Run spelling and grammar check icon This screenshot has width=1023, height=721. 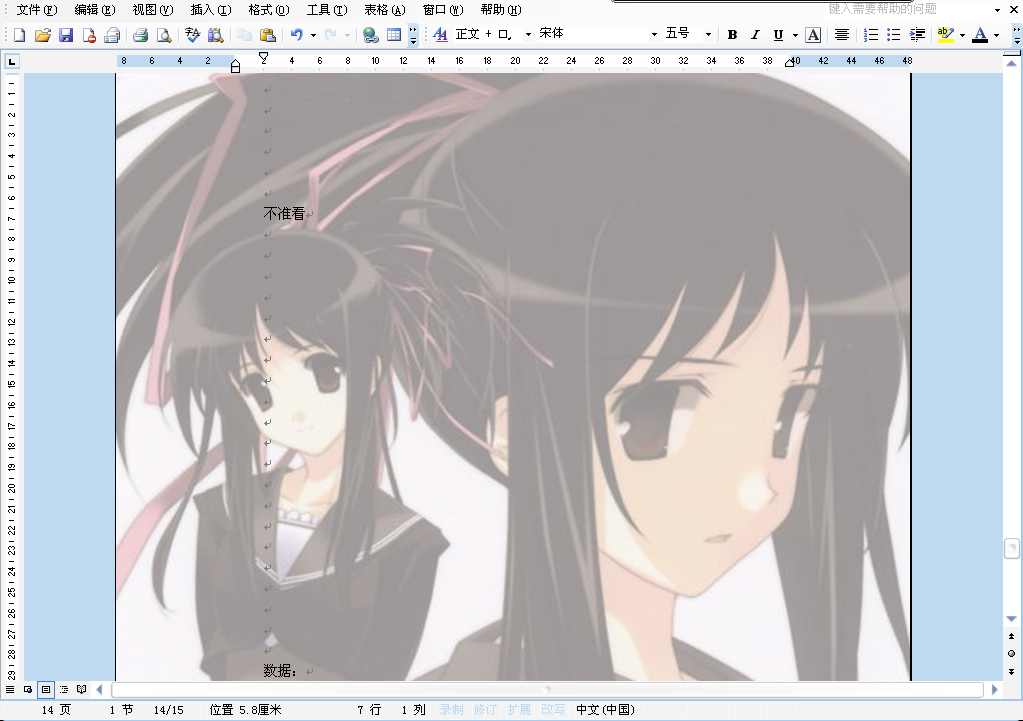click(192, 35)
